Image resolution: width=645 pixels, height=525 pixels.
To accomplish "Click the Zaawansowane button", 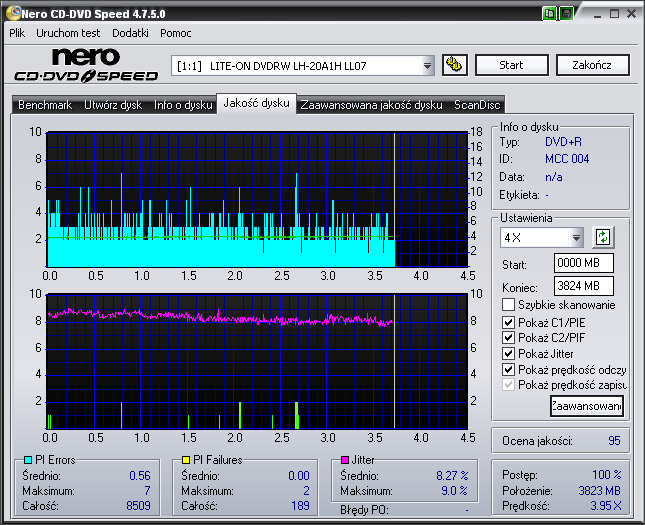I will 586,406.
